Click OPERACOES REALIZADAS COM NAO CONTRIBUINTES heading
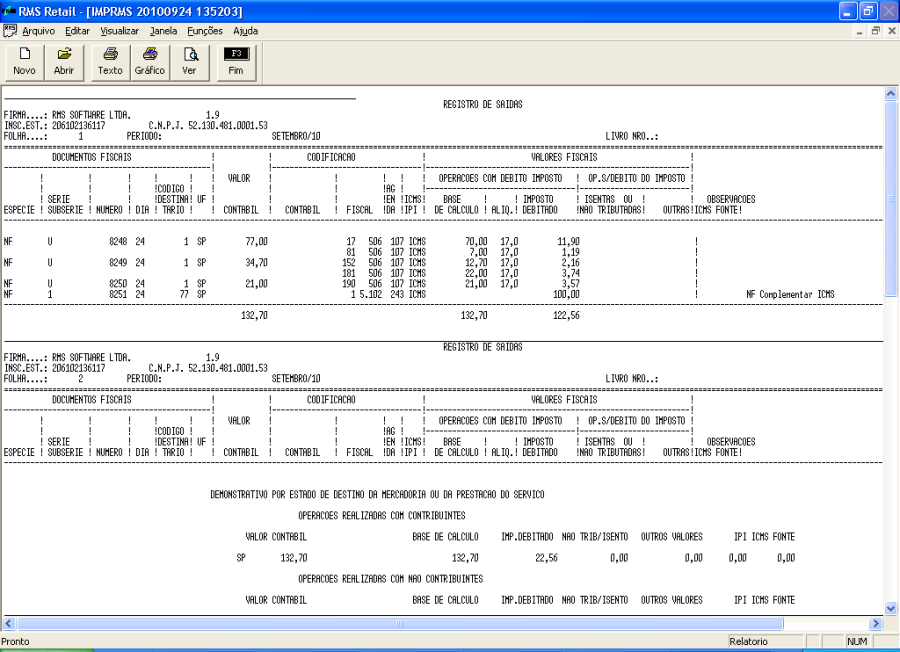900x652 pixels. tap(390, 579)
